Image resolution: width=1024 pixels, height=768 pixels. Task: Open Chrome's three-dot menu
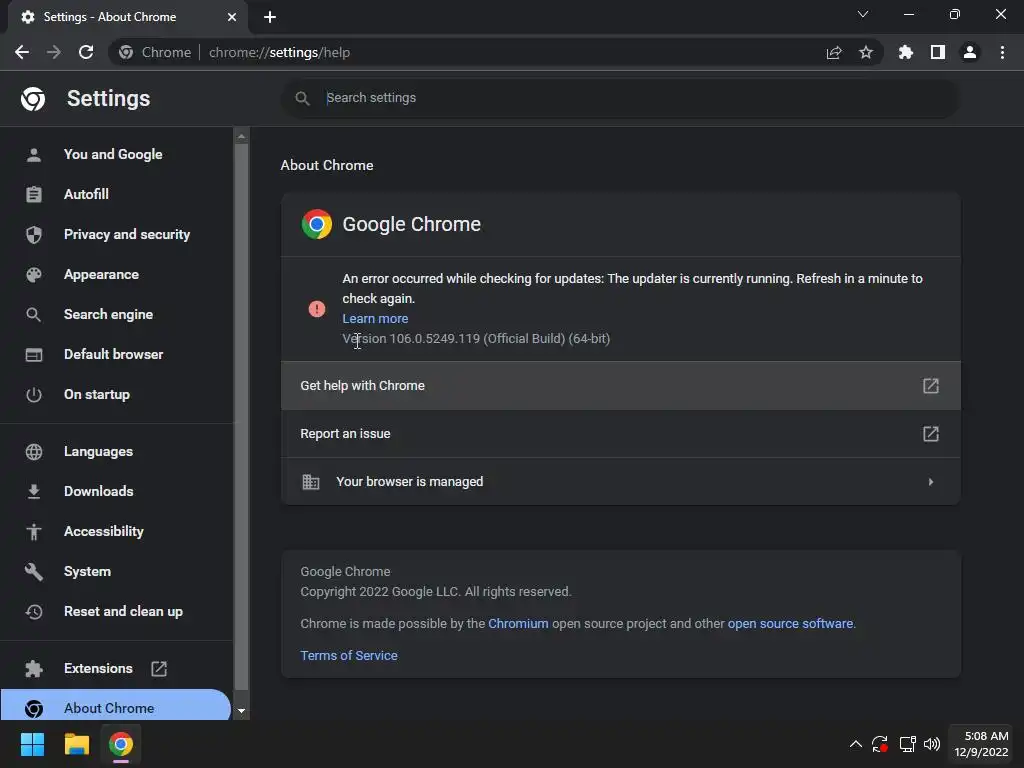tap(1002, 52)
